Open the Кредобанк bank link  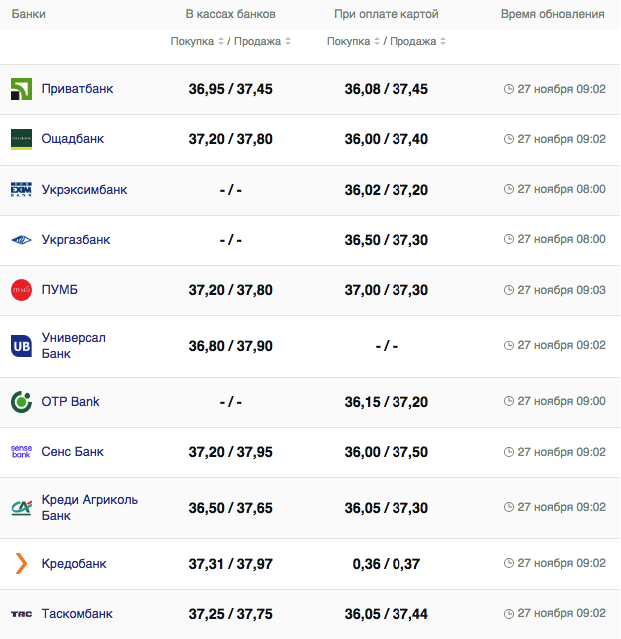74,563
